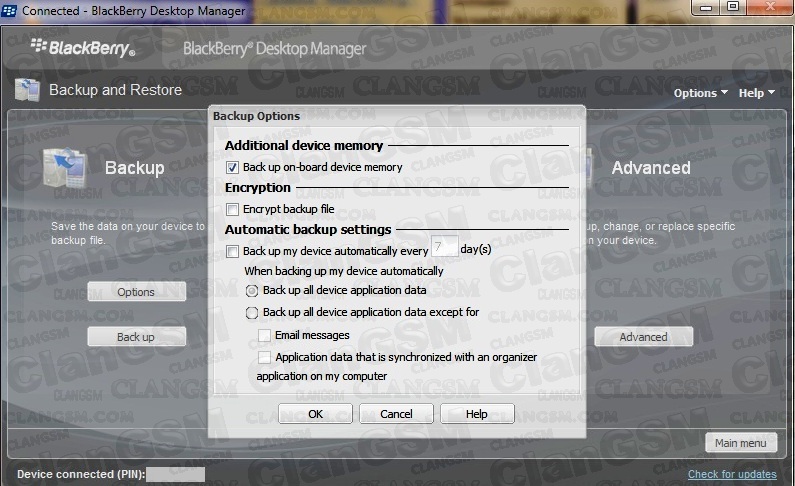The width and height of the screenshot is (795, 486).
Task: Click When backing up my device automatically text
Action: point(344,271)
